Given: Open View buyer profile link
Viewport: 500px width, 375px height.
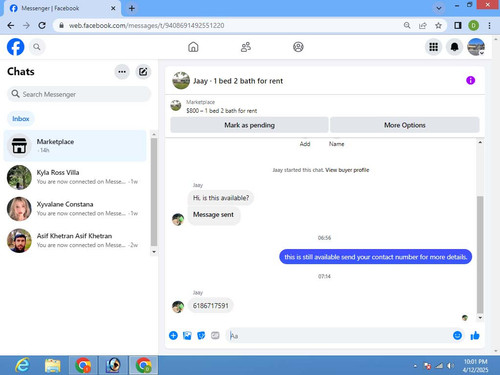Looking at the screenshot, I should pos(347,170).
